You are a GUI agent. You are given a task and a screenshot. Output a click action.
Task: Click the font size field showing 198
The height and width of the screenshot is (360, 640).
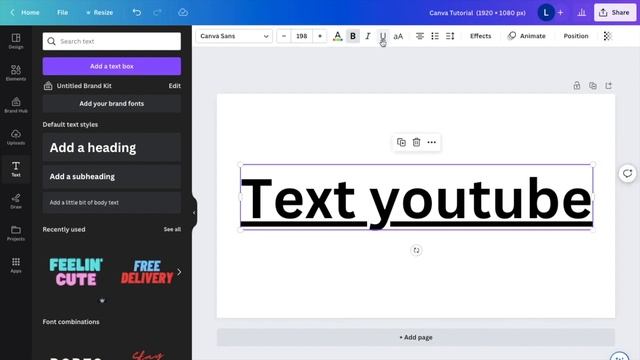(x=302, y=36)
